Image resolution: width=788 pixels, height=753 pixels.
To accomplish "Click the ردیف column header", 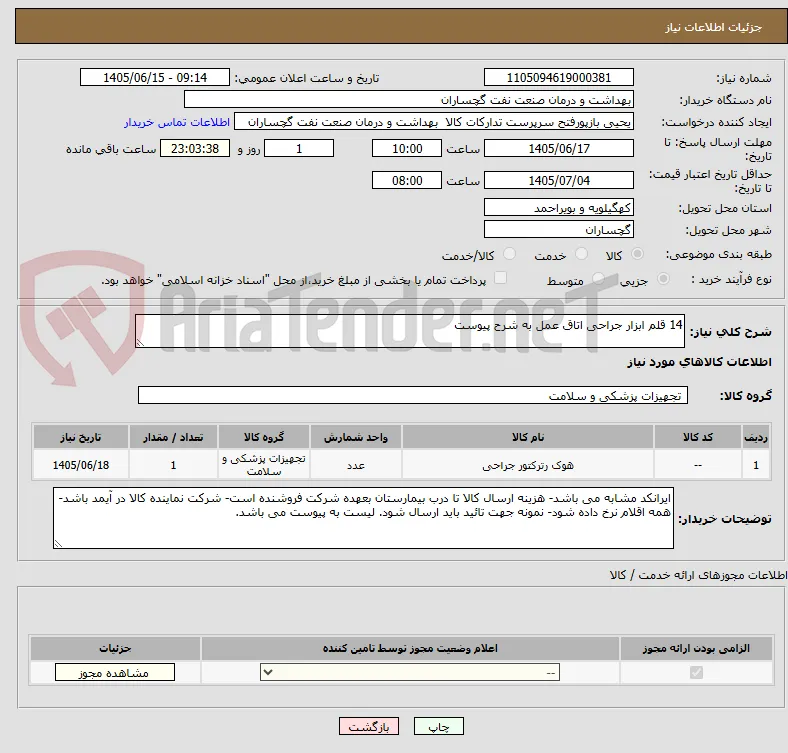I will (756, 437).
